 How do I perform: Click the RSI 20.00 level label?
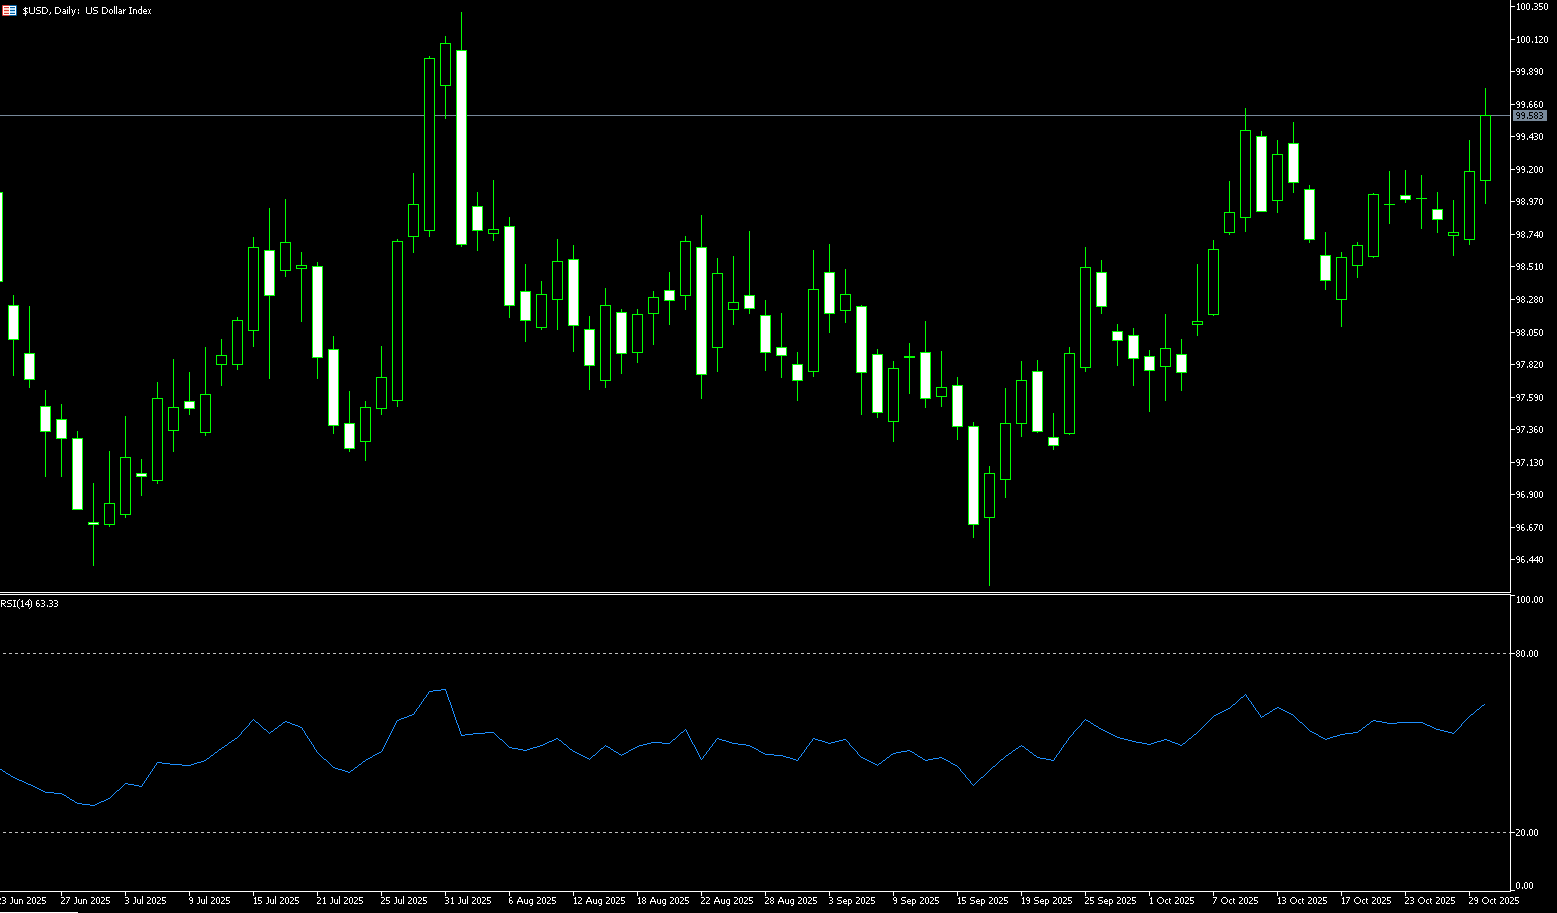pyautogui.click(x=1527, y=833)
